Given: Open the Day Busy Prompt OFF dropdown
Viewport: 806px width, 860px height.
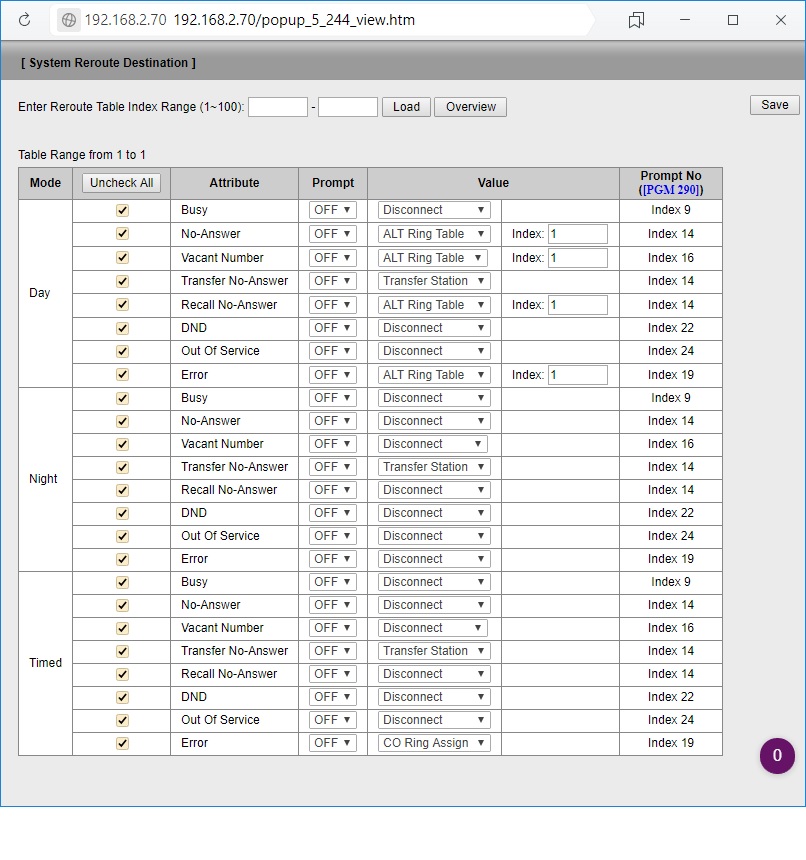Looking at the screenshot, I should pyautogui.click(x=332, y=210).
